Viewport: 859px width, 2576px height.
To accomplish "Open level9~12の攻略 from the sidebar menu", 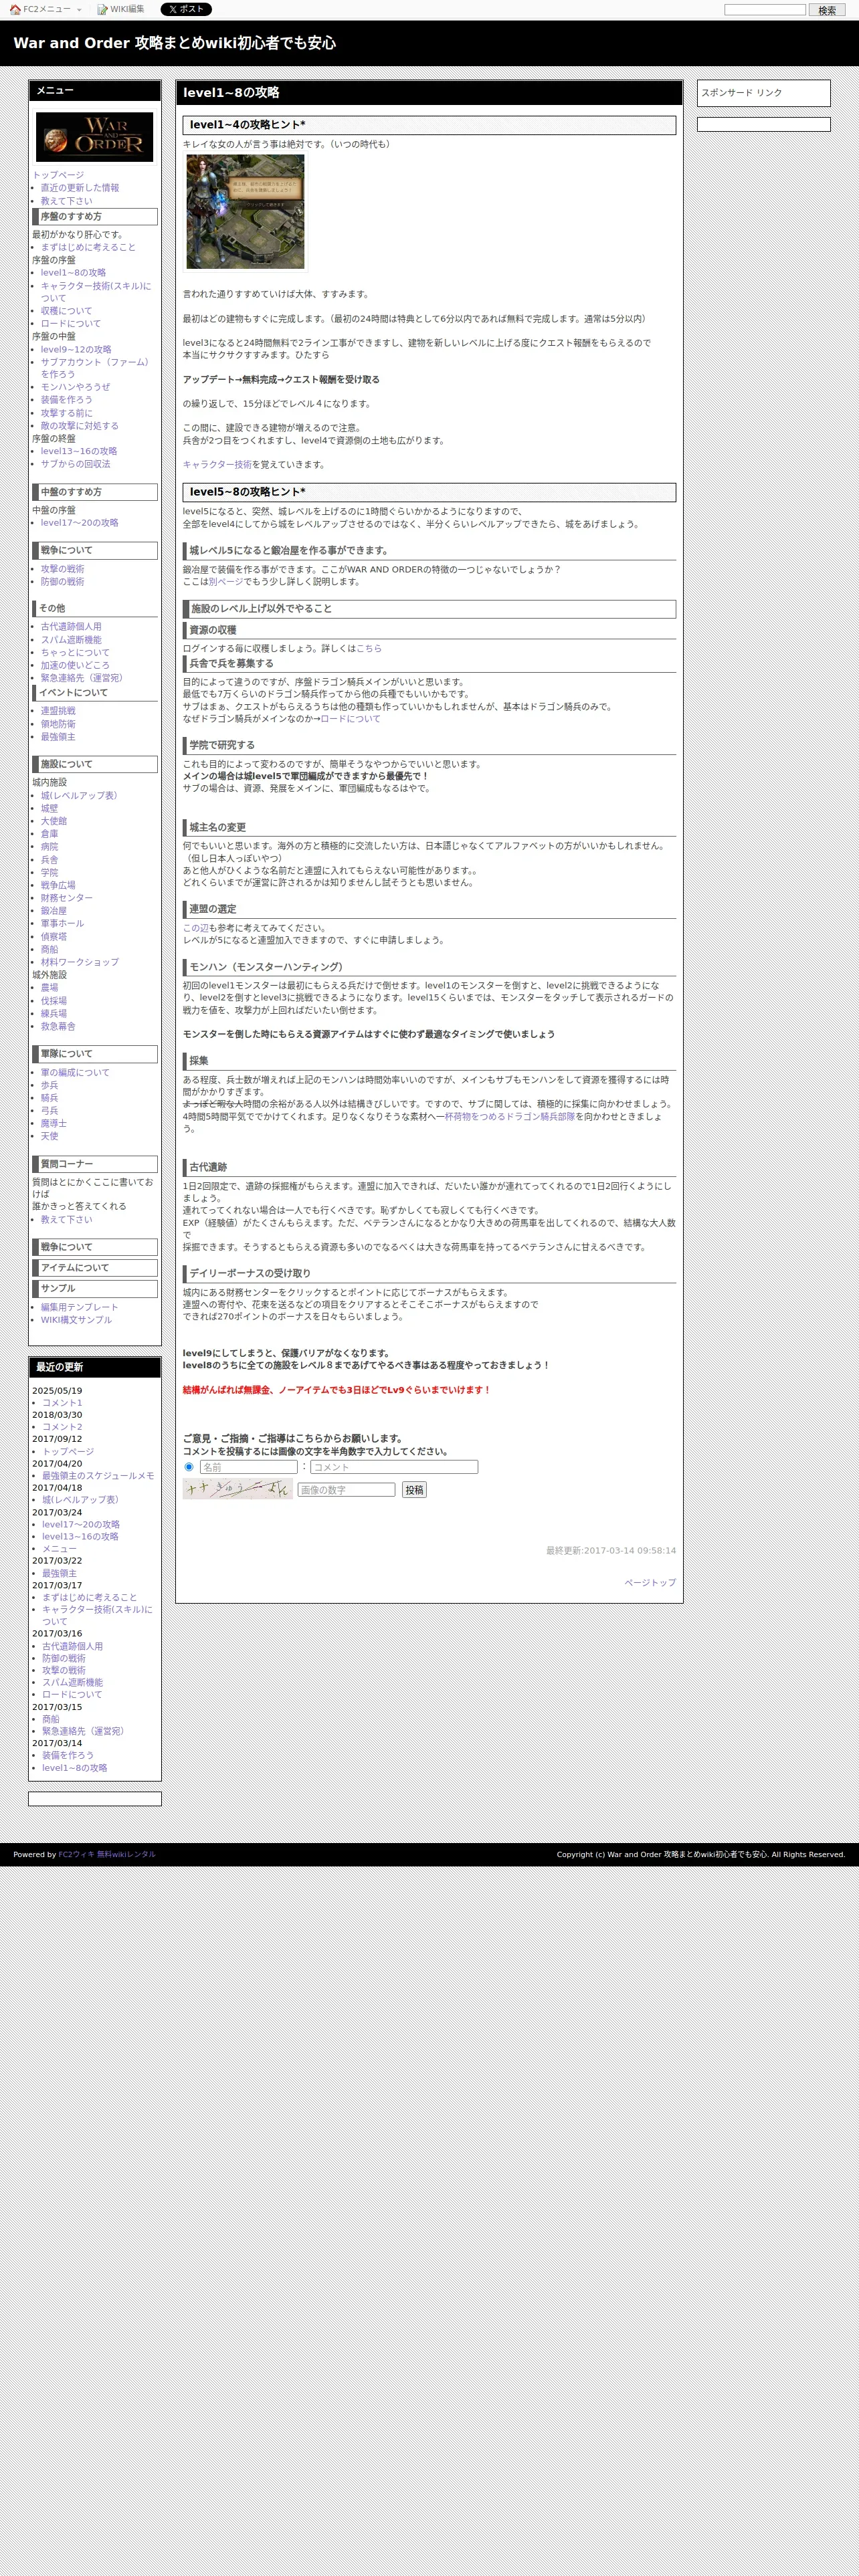I will [76, 349].
